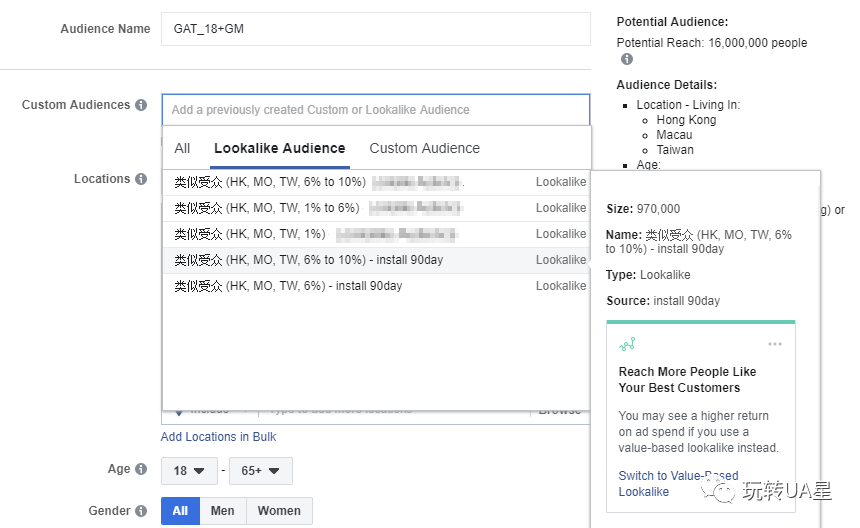
Task: Select the blurred-name 1% lookalike audience row
Action: pos(376,234)
